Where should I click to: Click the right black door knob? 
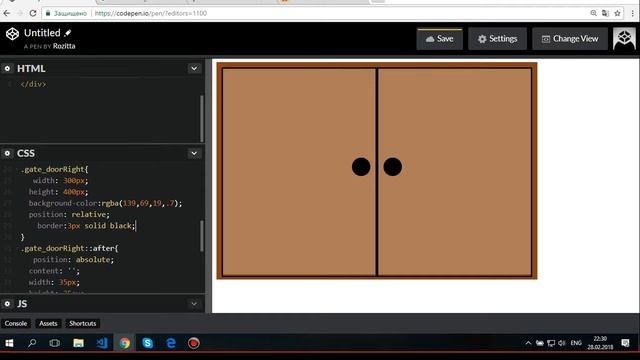(393, 167)
